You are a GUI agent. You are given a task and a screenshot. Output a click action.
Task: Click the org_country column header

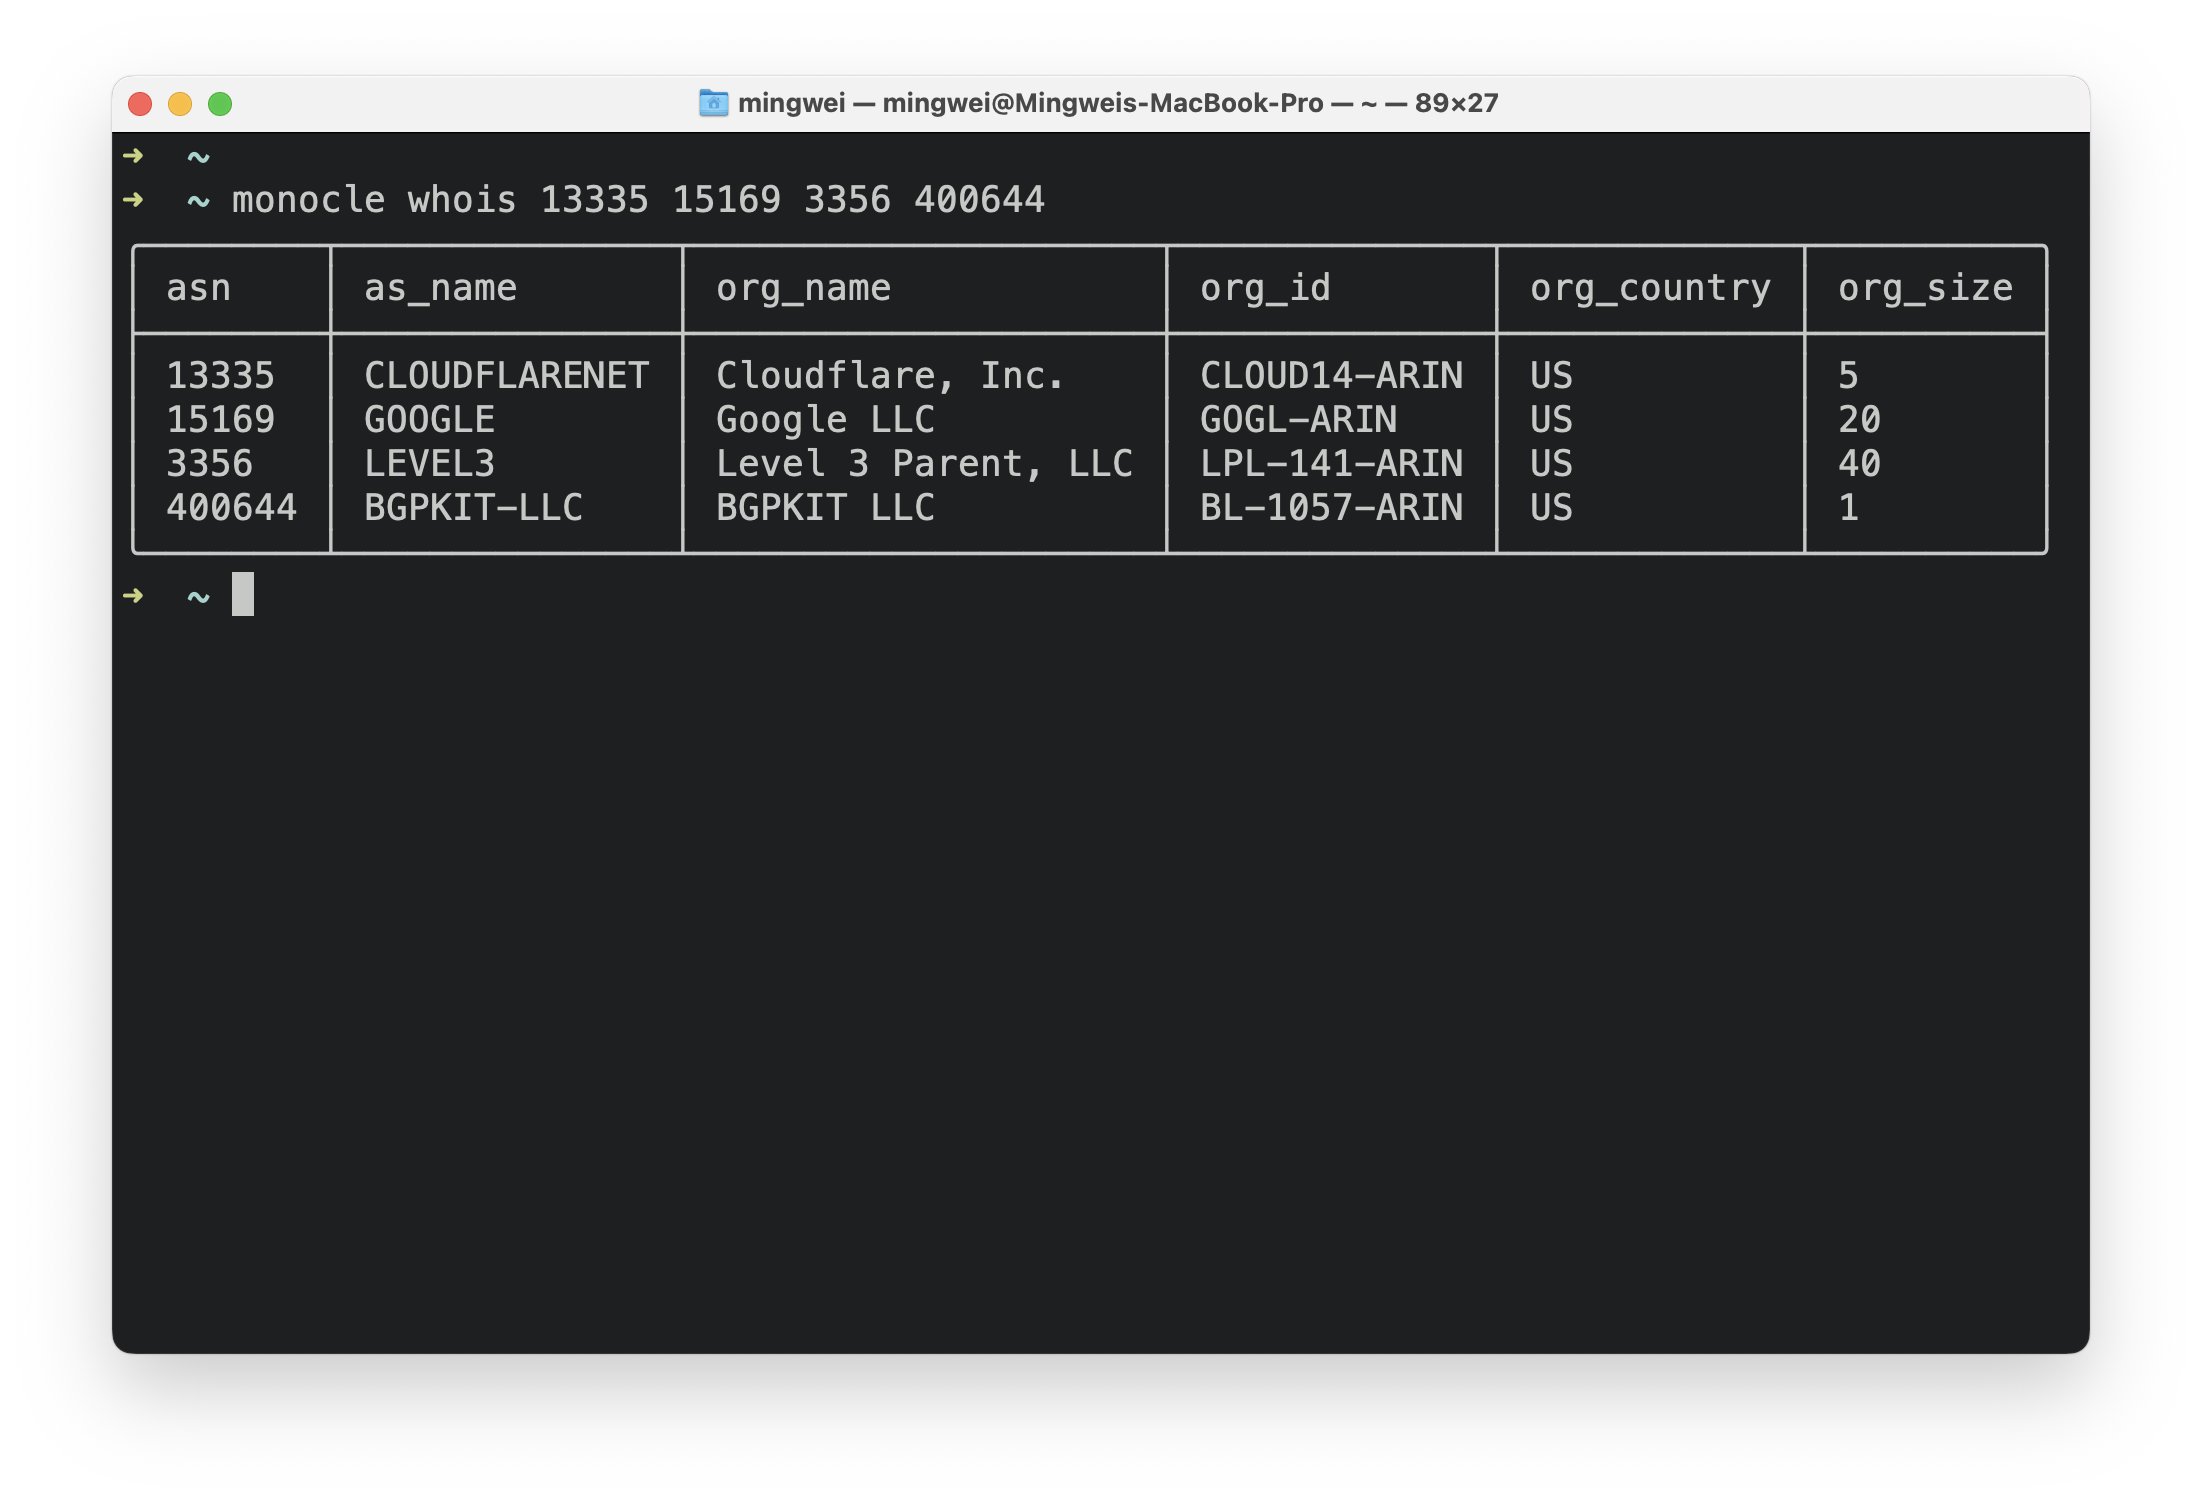pos(1650,289)
